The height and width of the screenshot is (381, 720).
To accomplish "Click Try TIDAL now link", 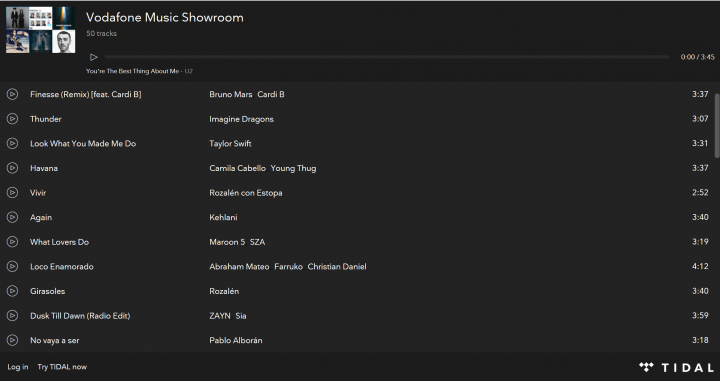I will point(62,367).
